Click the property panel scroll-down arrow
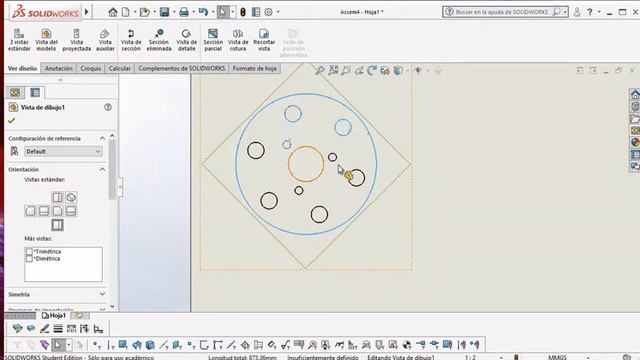The width and height of the screenshot is (640, 360). click(x=112, y=307)
